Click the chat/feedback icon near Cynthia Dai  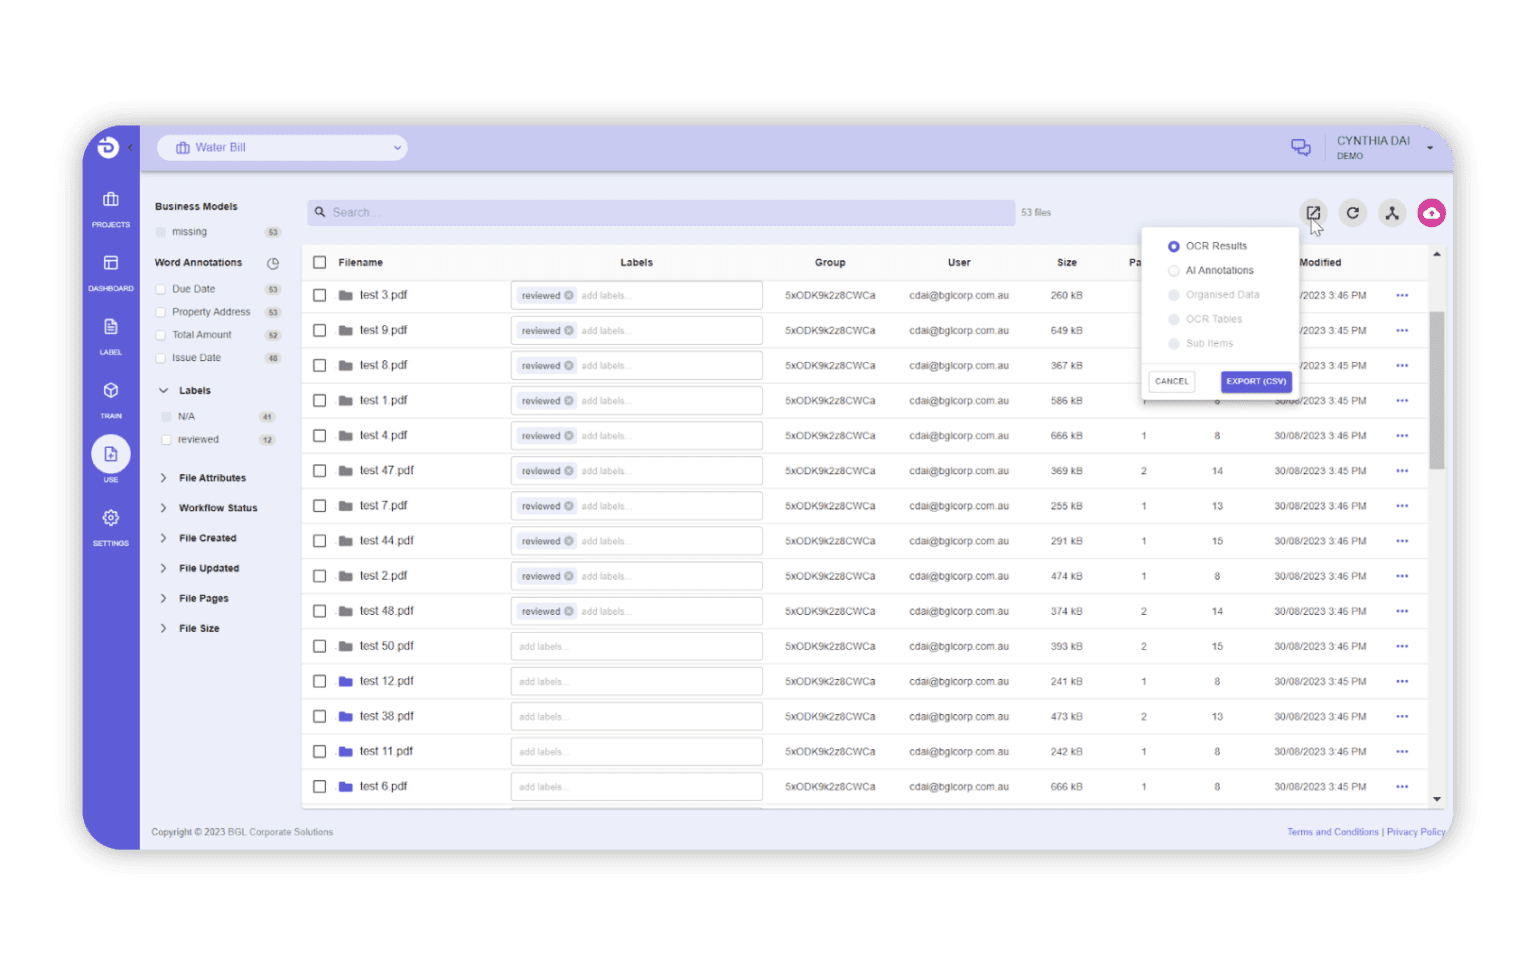tap(1301, 147)
